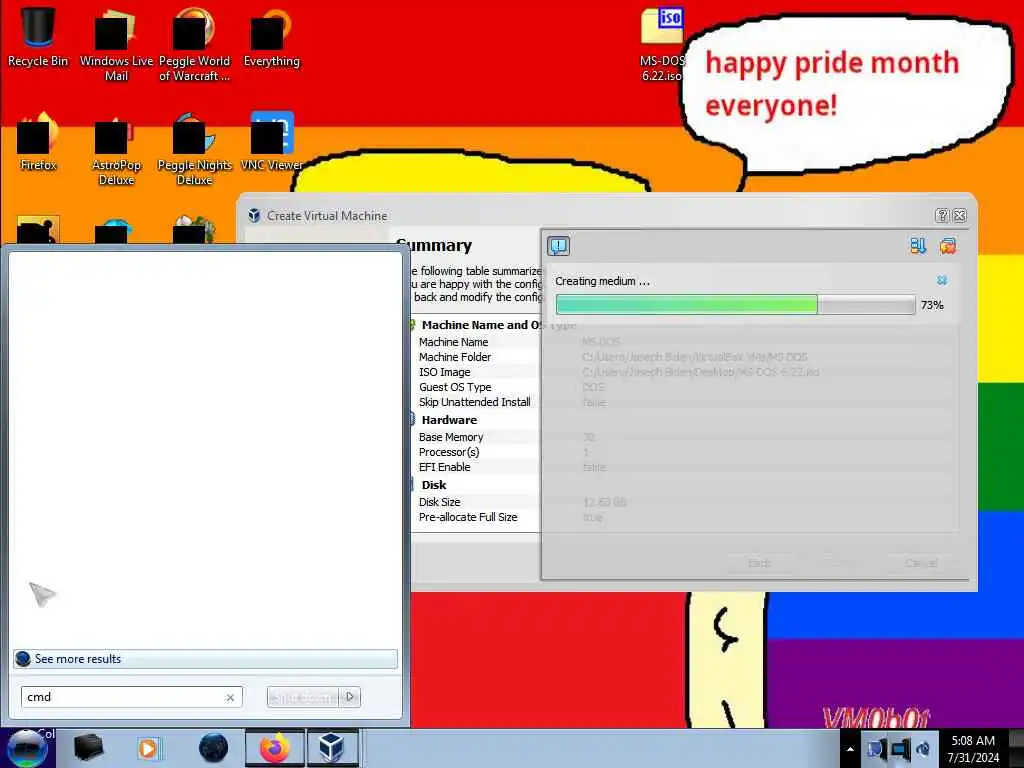The height and width of the screenshot is (768, 1024).
Task: Open Windows Live Mail desktop shortcut
Action: point(116,44)
